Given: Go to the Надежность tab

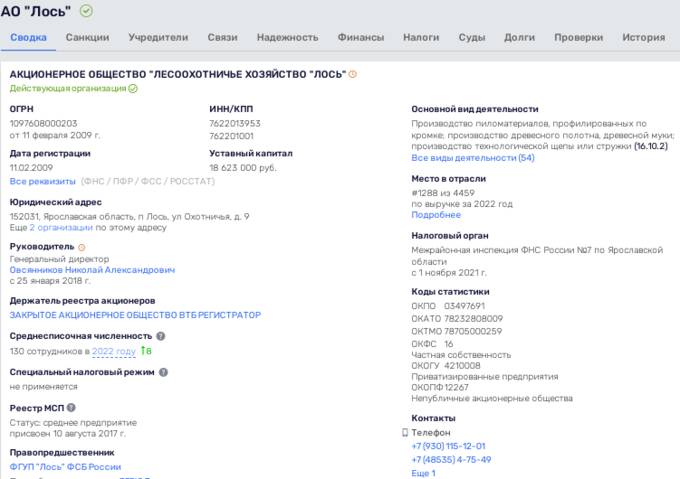Looking at the screenshot, I should [288, 38].
